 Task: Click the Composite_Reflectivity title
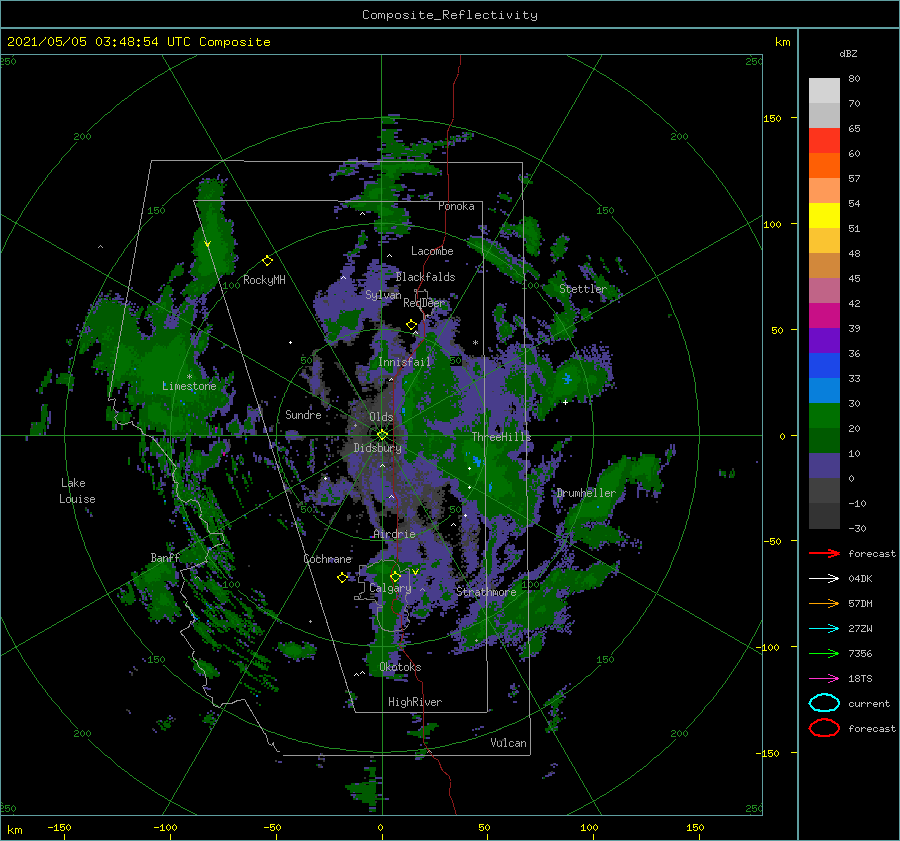(x=449, y=15)
